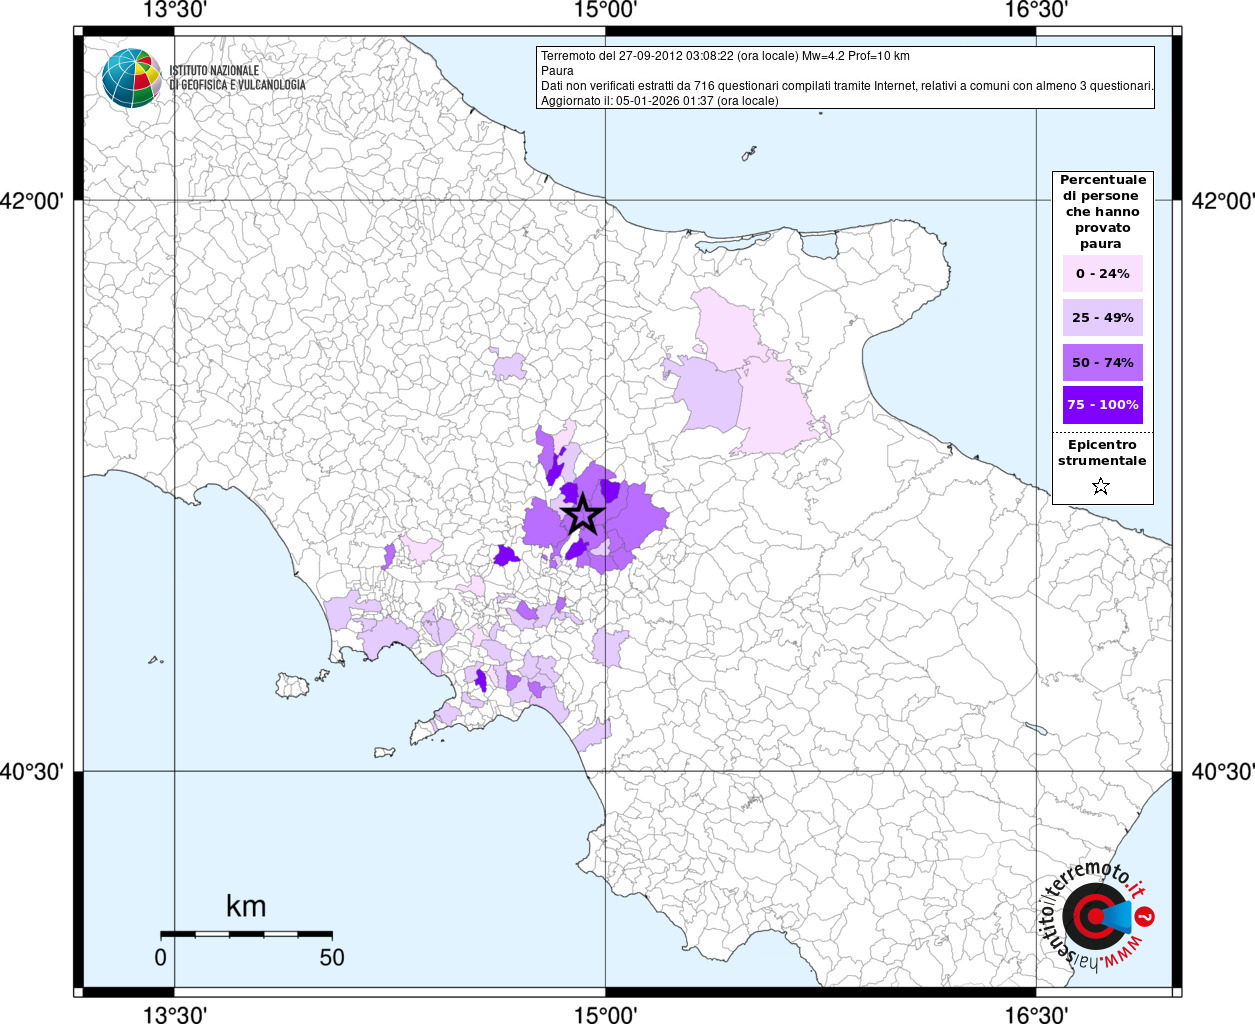Click the red question mark circle
The width and height of the screenshot is (1255, 1024).
click(x=1146, y=916)
